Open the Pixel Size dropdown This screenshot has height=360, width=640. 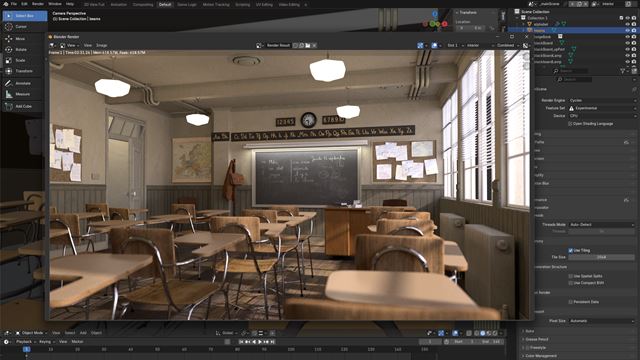[602, 321]
